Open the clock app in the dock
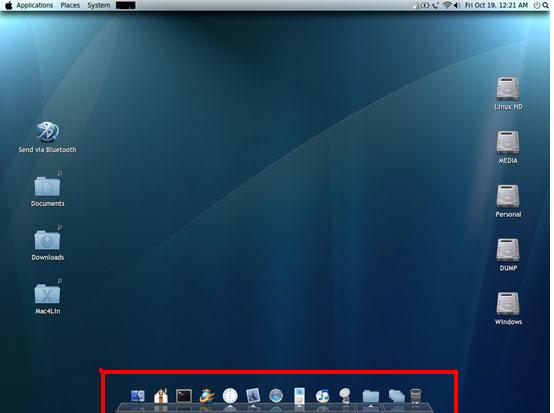This screenshot has height=413, width=554. [x=230, y=396]
